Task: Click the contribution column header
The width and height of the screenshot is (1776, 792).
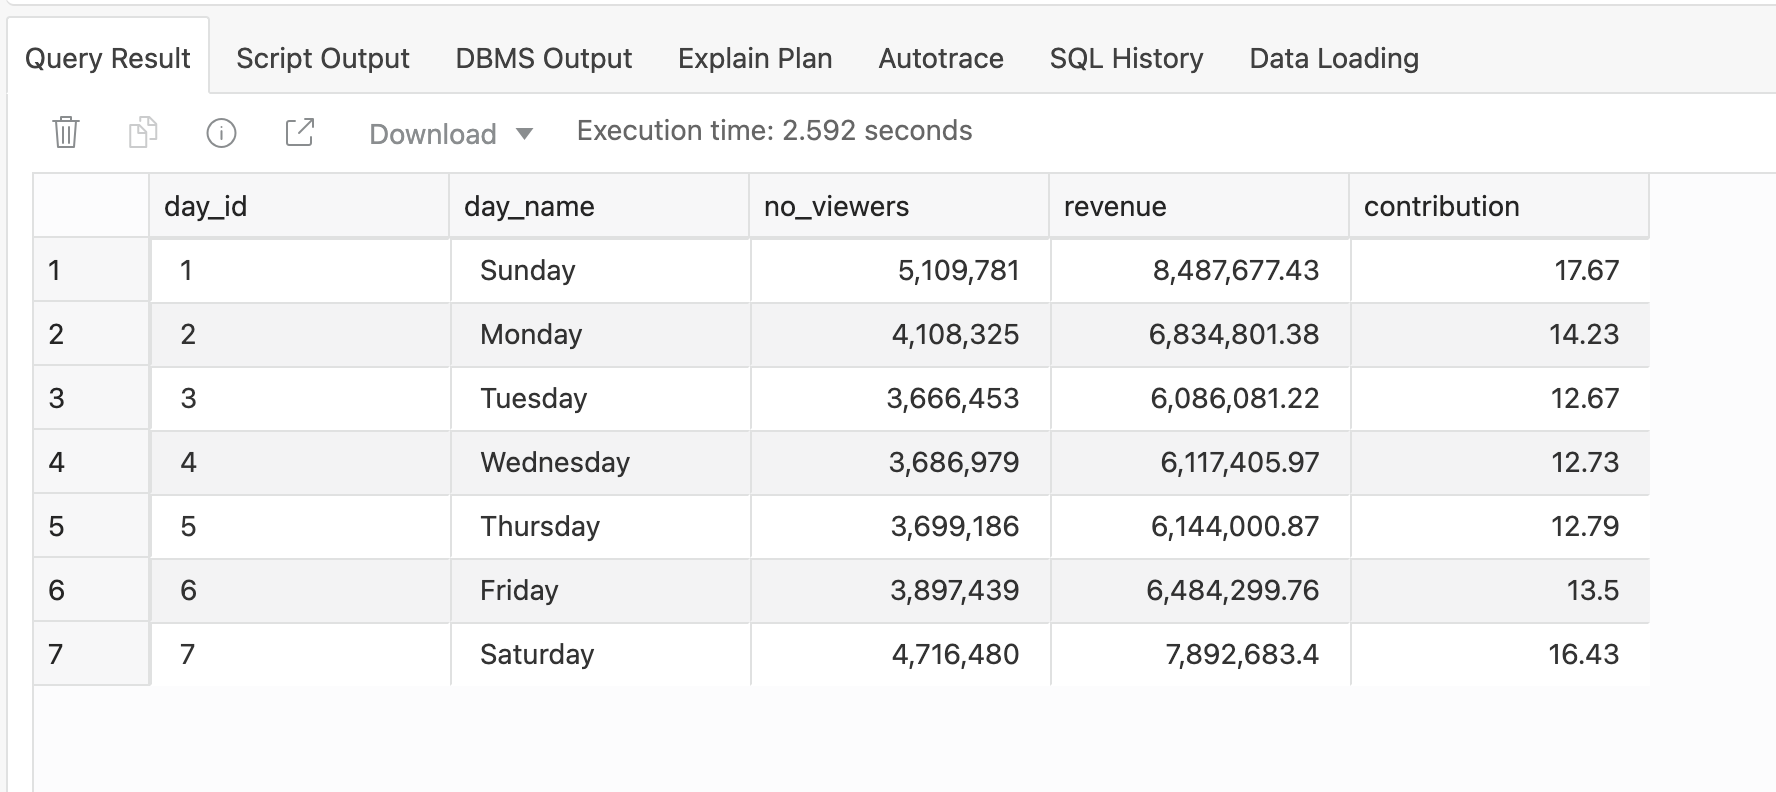Action: 1499,206
